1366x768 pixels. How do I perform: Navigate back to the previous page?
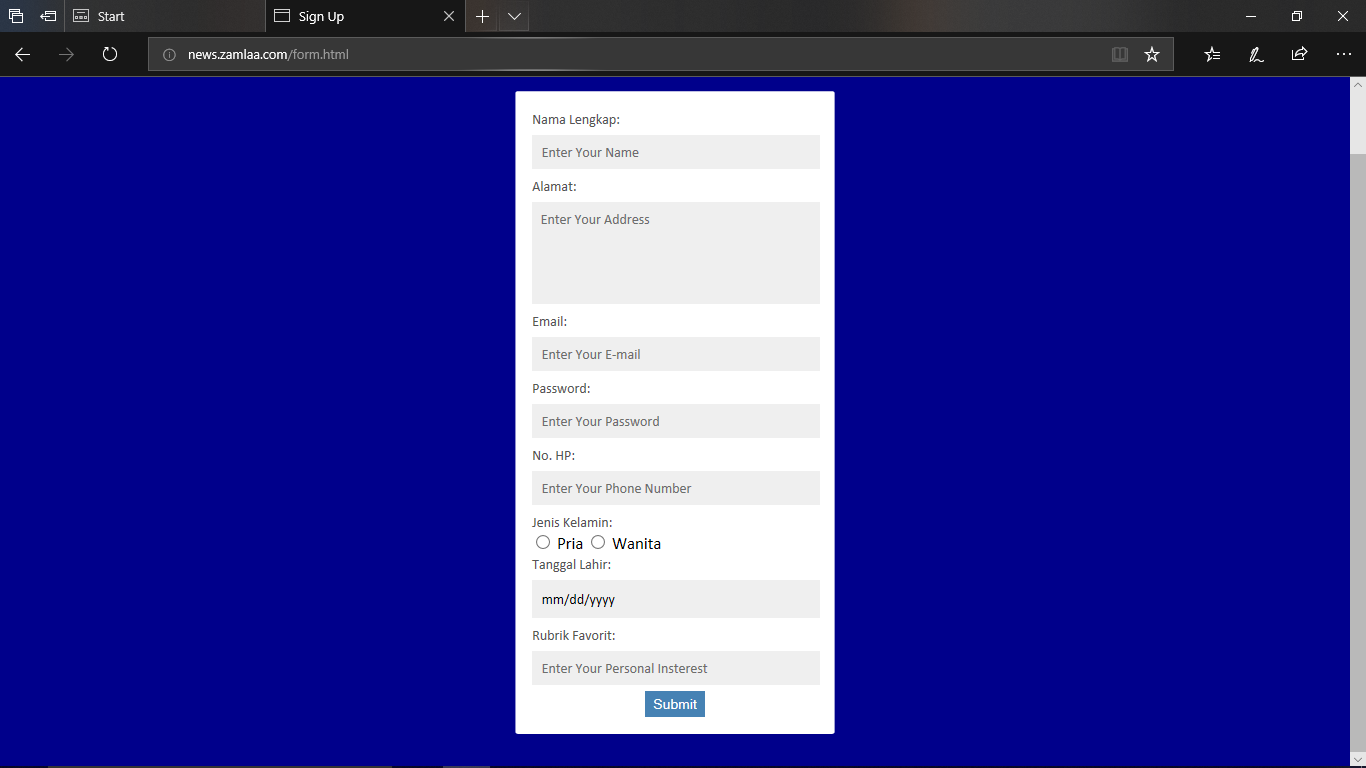point(22,55)
